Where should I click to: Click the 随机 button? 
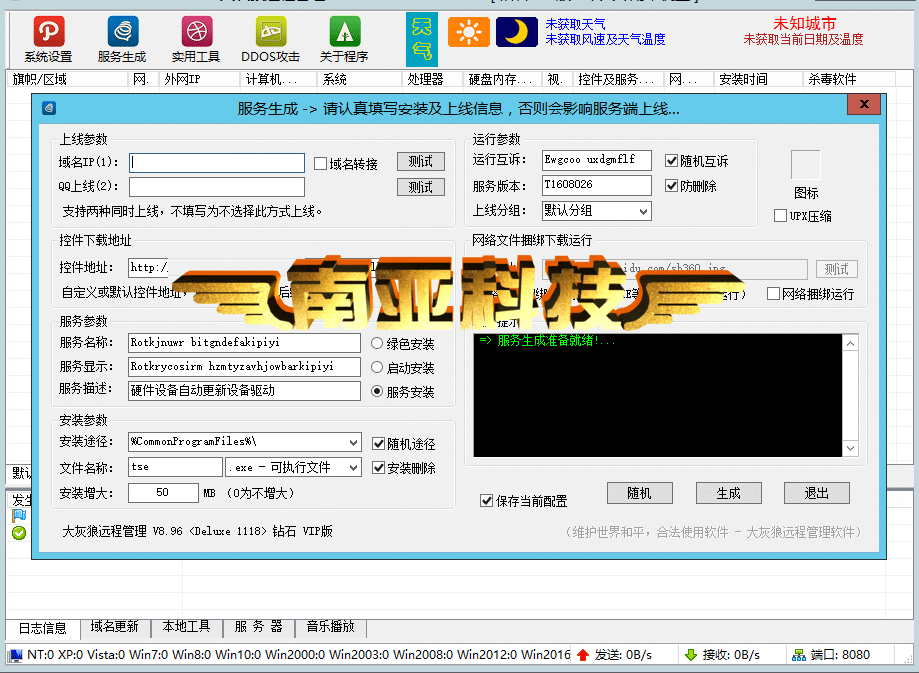[639, 493]
